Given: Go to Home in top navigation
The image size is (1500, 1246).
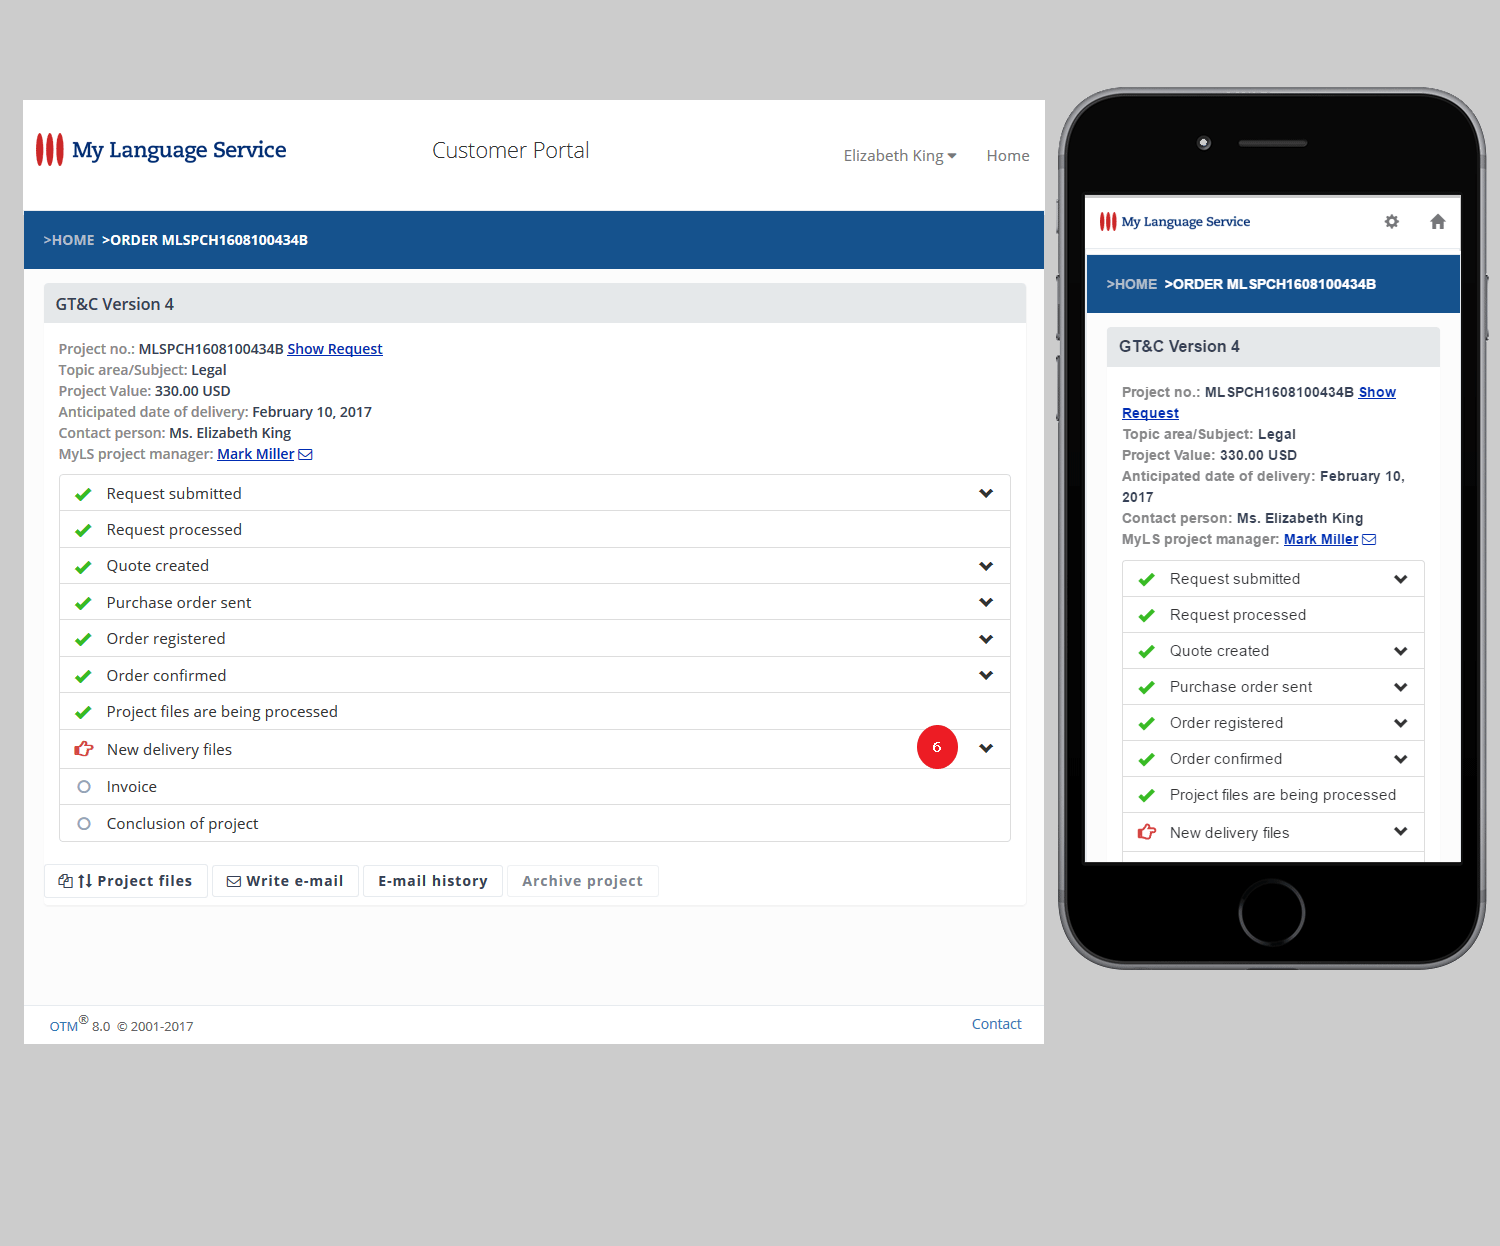Looking at the screenshot, I should click(1008, 156).
